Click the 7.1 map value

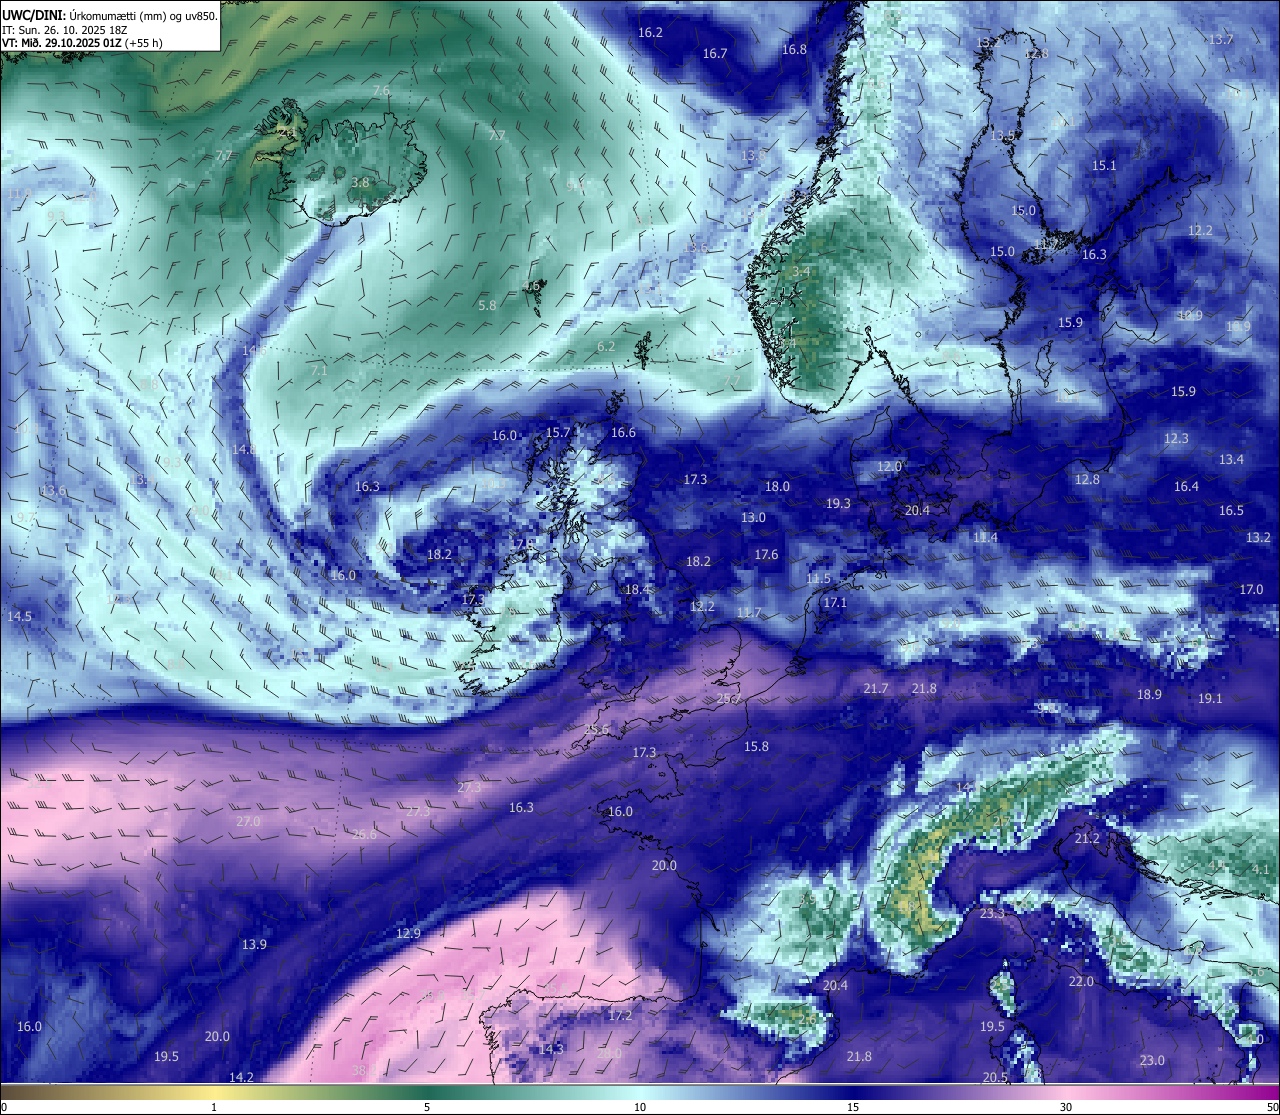coord(319,371)
